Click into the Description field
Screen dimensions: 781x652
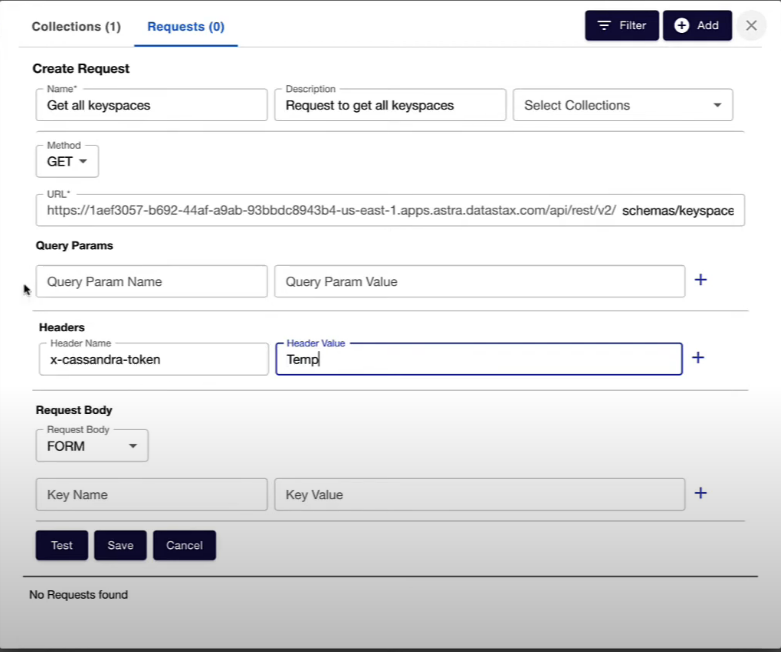(x=390, y=105)
